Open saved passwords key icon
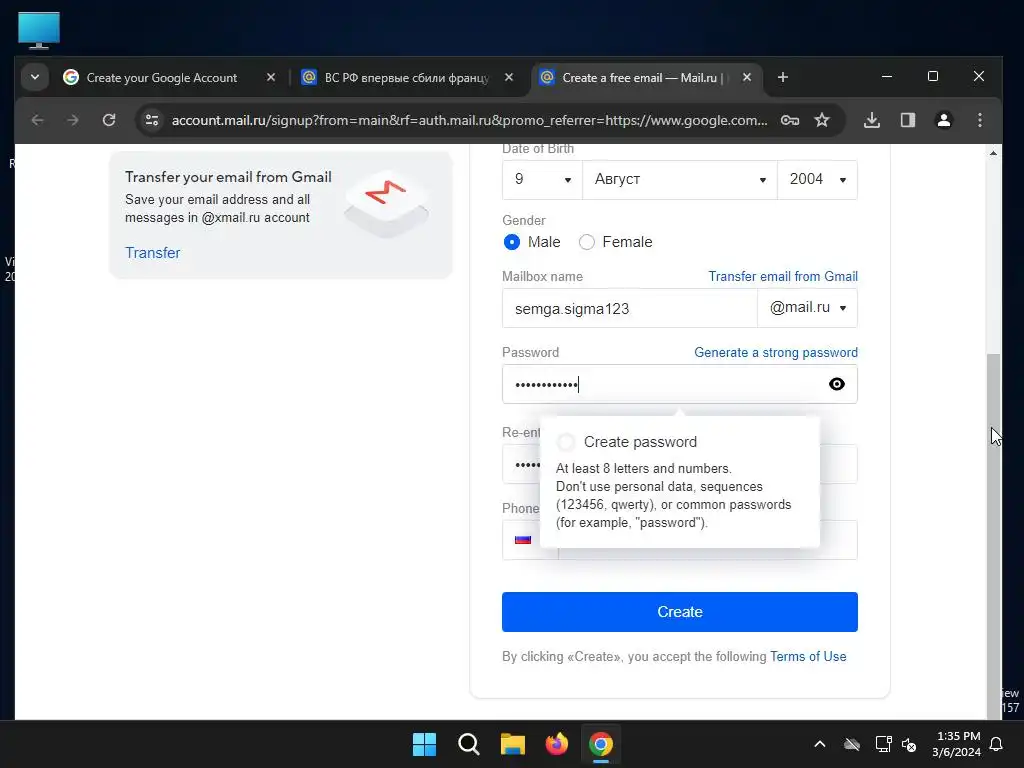1024x768 pixels. tap(790, 120)
